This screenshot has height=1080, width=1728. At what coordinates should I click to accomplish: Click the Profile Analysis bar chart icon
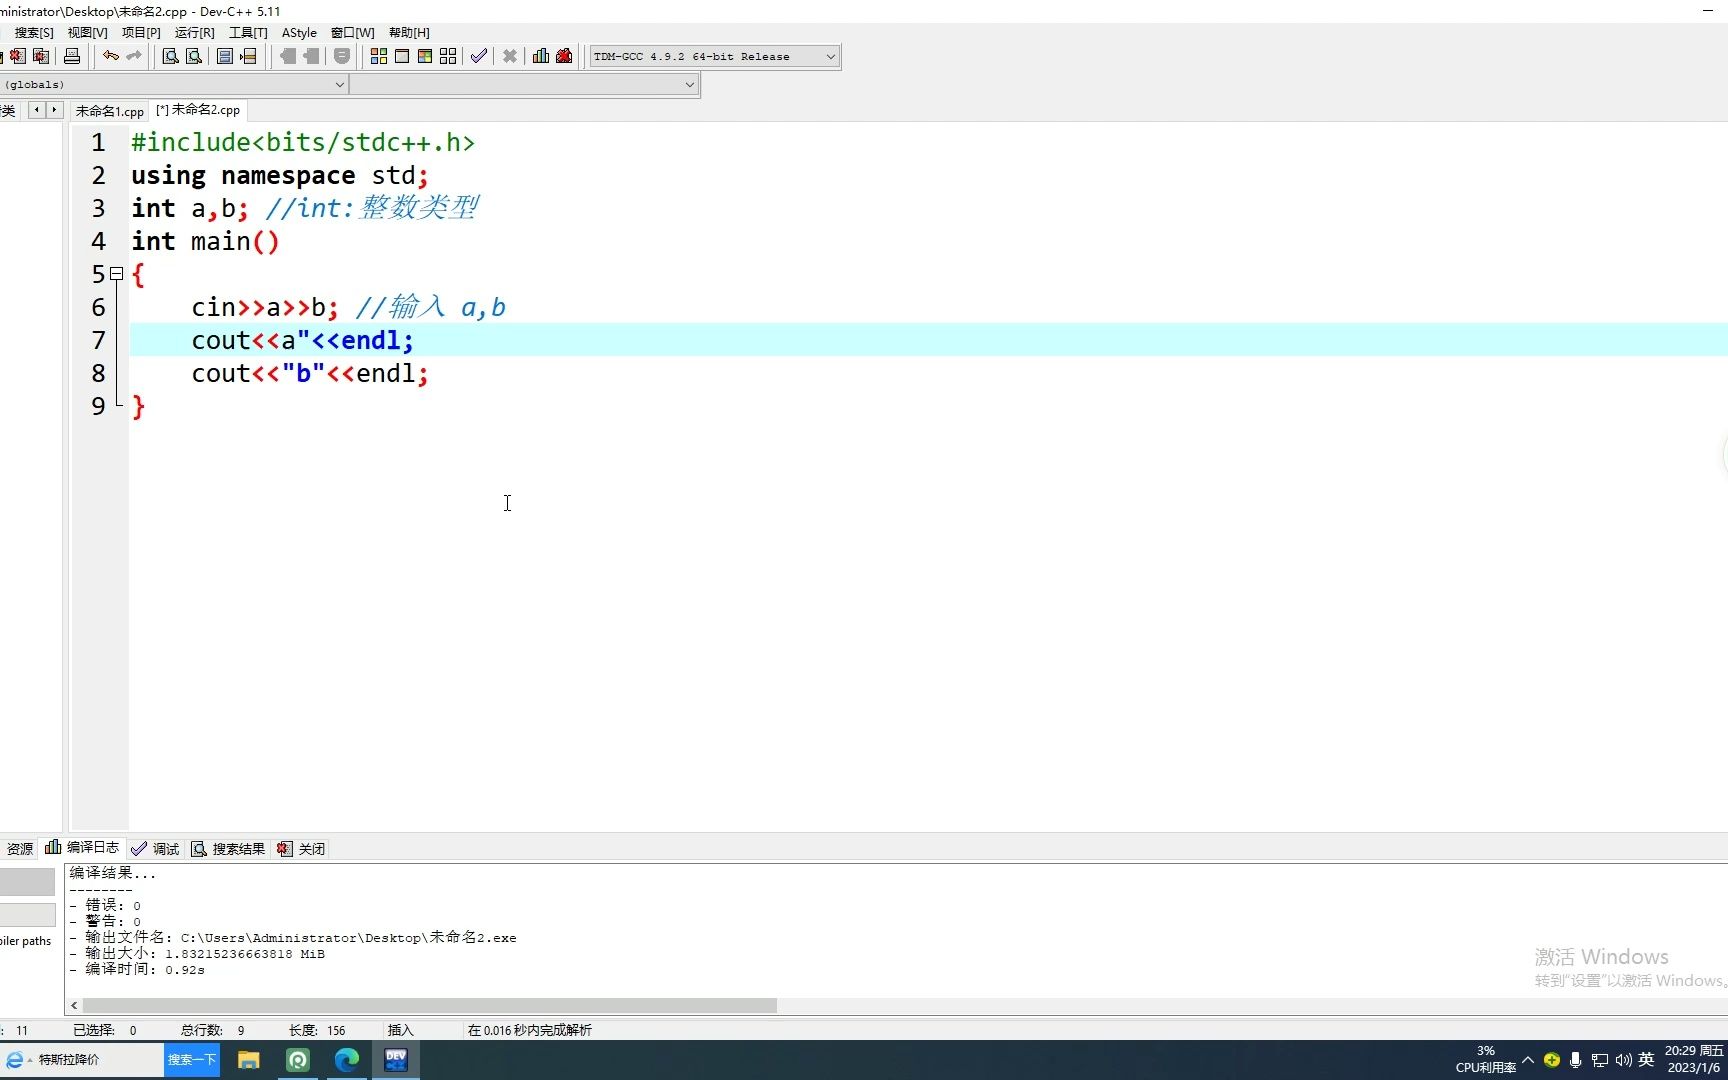(x=541, y=56)
